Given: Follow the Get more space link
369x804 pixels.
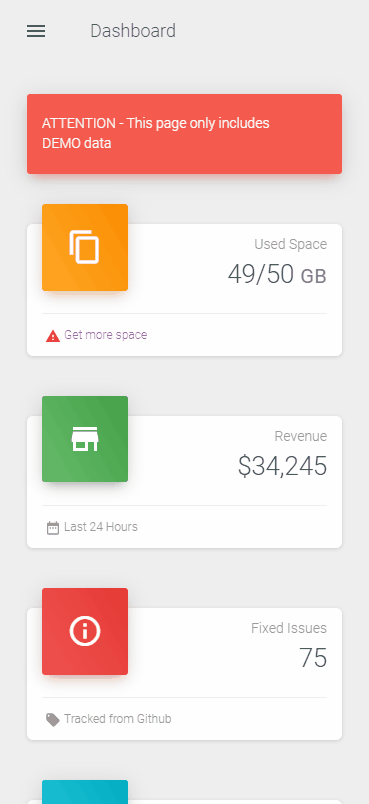Looking at the screenshot, I should coord(106,335).
